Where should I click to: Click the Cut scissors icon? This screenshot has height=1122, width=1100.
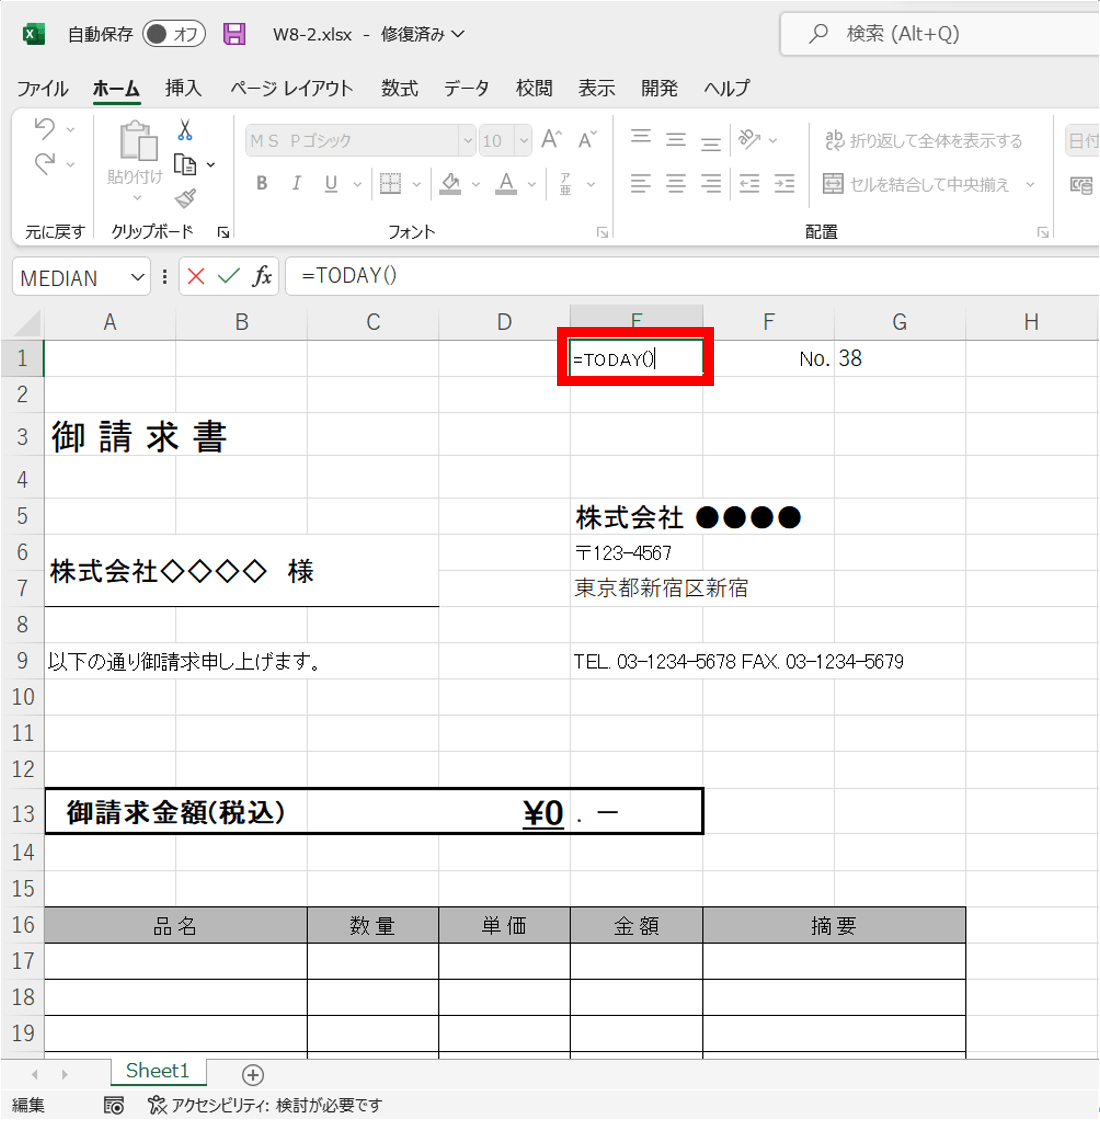pyautogui.click(x=185, y=130)
